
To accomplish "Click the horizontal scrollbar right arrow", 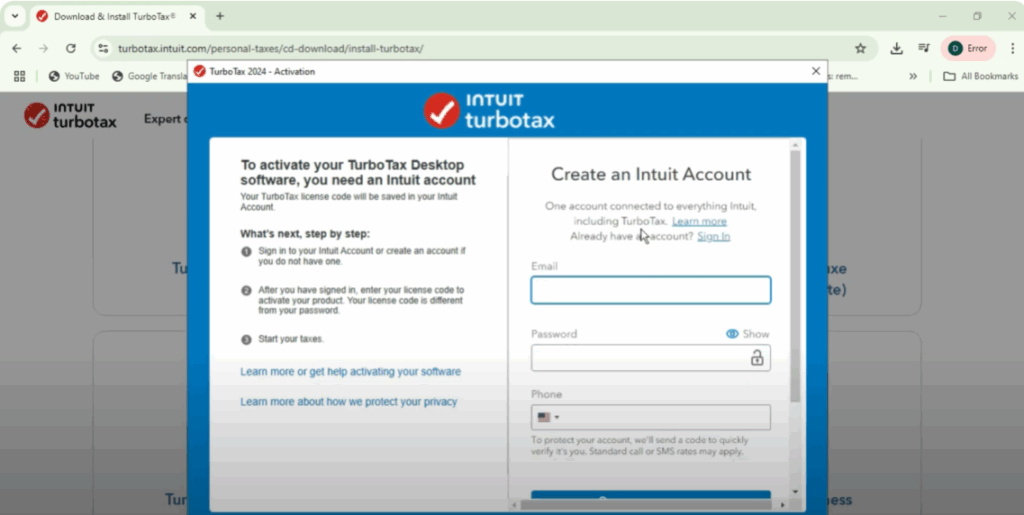I will [x=782, y=505].
